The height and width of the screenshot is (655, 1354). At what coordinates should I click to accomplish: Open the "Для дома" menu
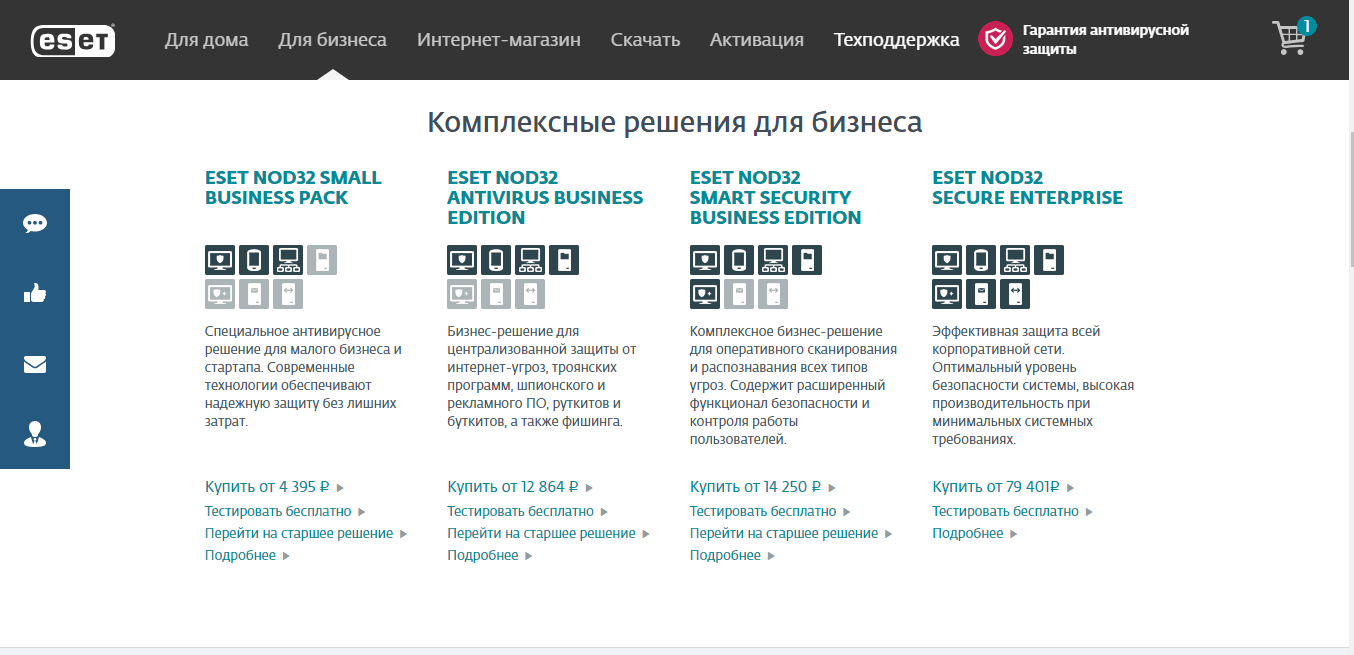point(206,40)
